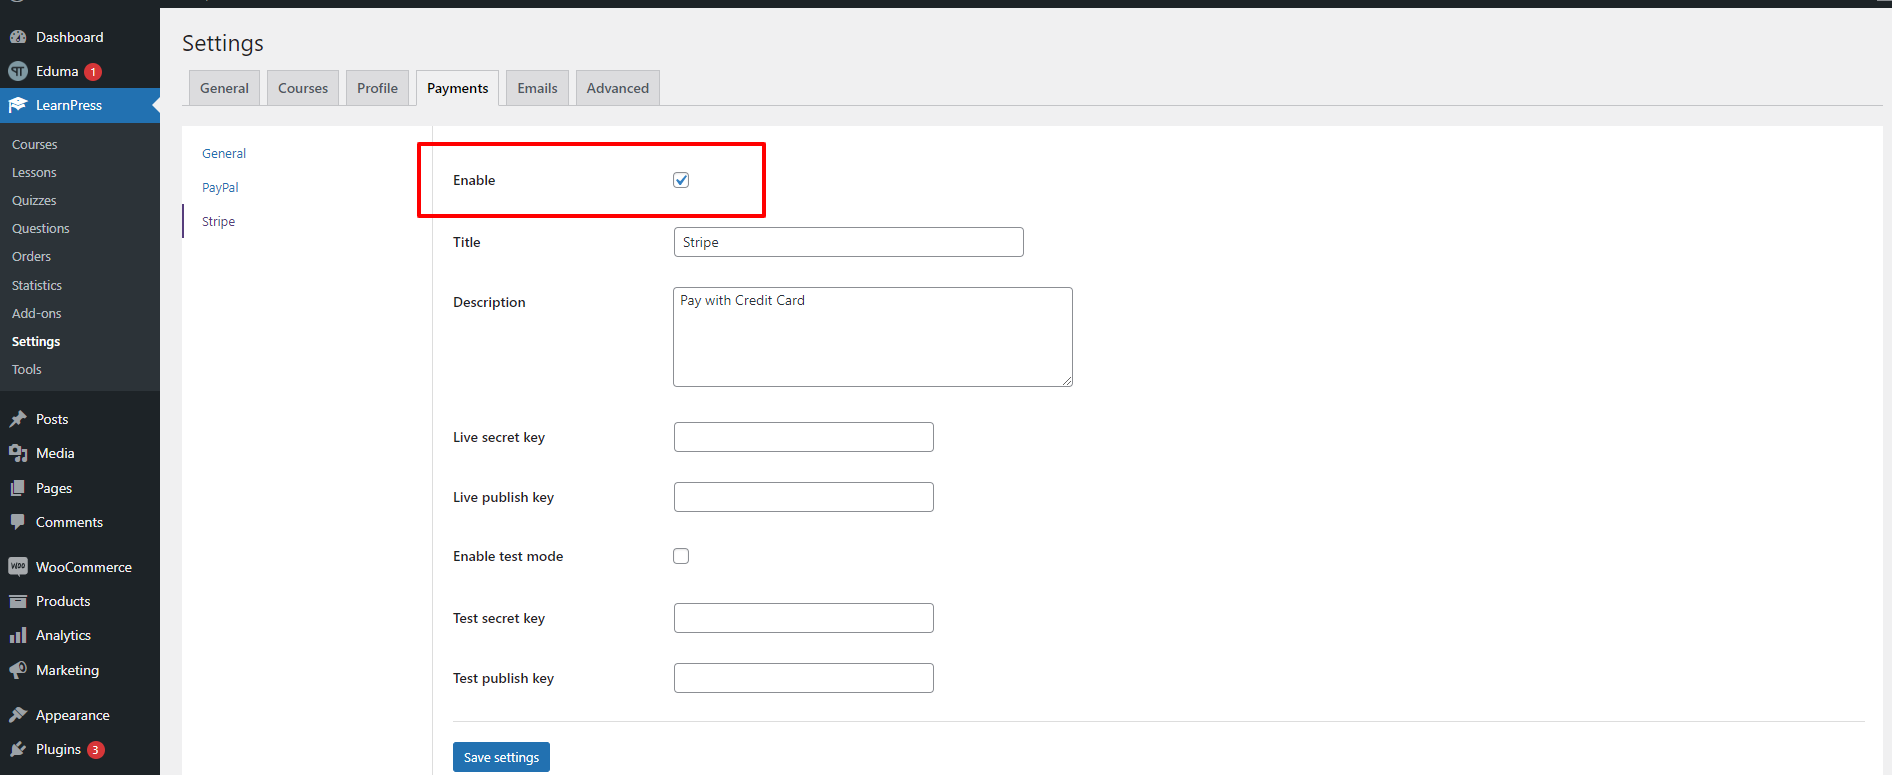
Task: Open the PayPal payment section
Action: [220, 187]
